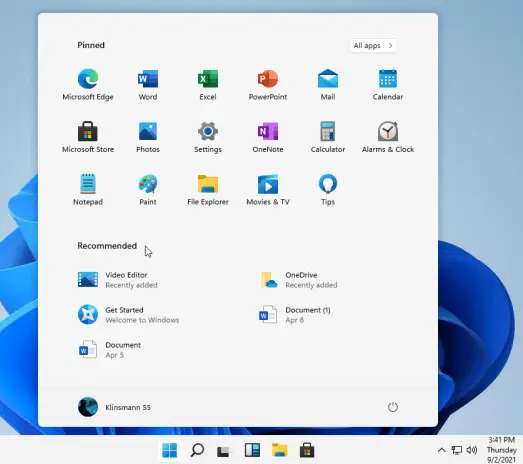Launch Movies & TV
523x464 pixels.
point(268,189)
